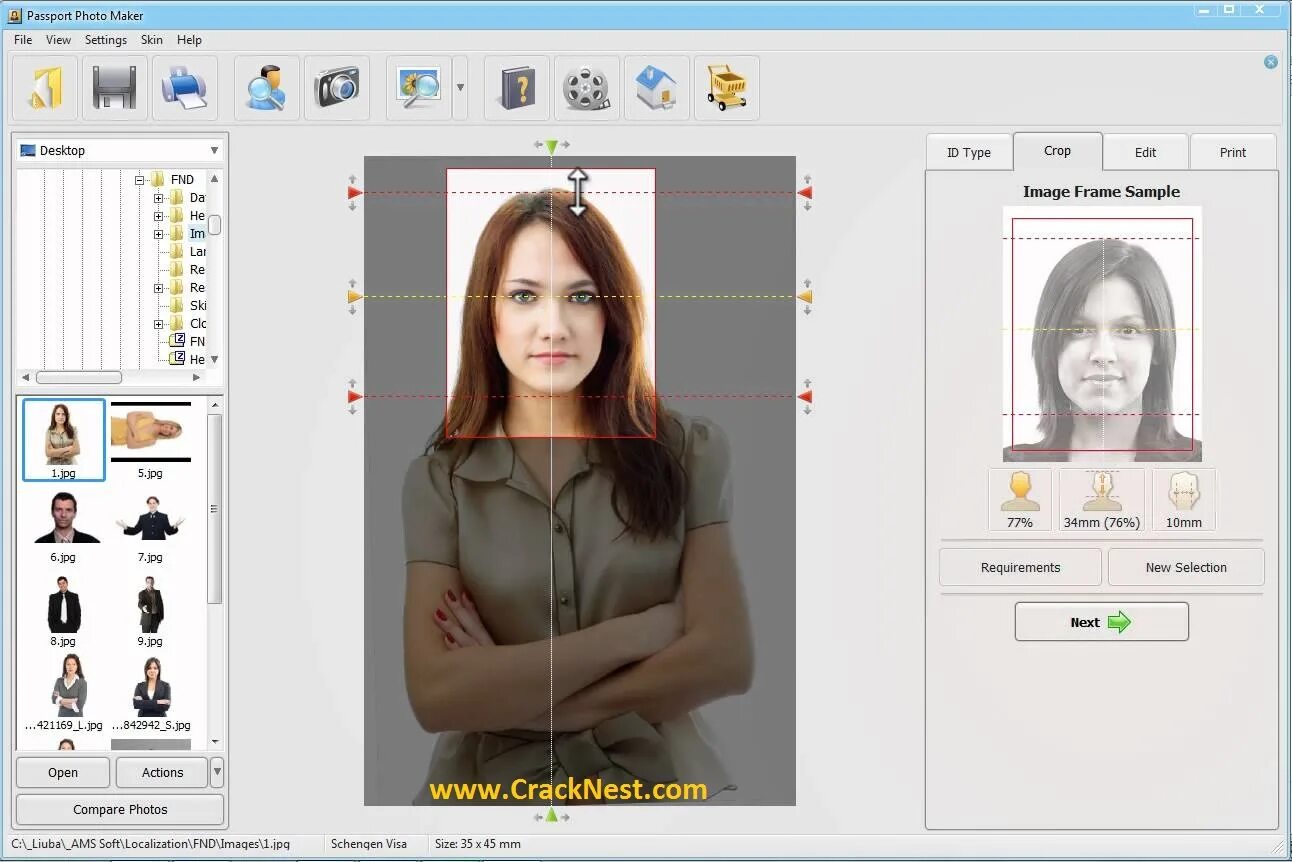Click the left red marker of top head line
The width and height of the screenshot is (1292, 862).
pyautogui.click(x=354, y=193)
